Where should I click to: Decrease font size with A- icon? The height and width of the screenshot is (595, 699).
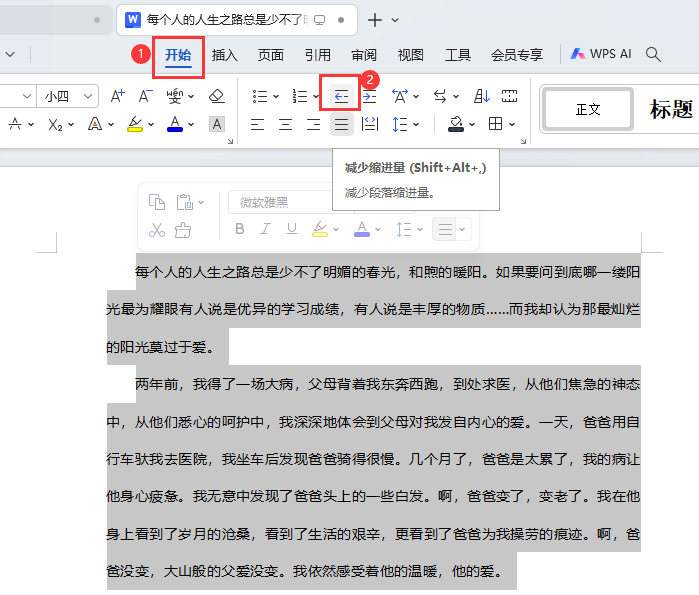[x=145, y=96]
